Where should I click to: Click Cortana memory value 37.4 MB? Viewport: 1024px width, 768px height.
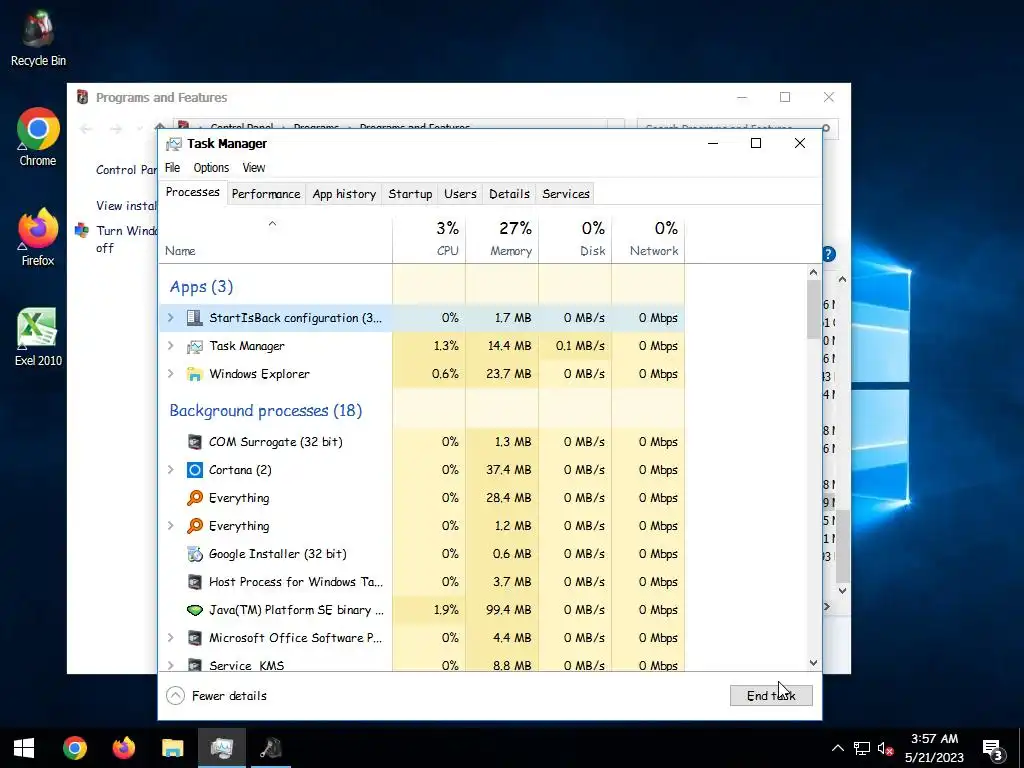tap(509, 470)
